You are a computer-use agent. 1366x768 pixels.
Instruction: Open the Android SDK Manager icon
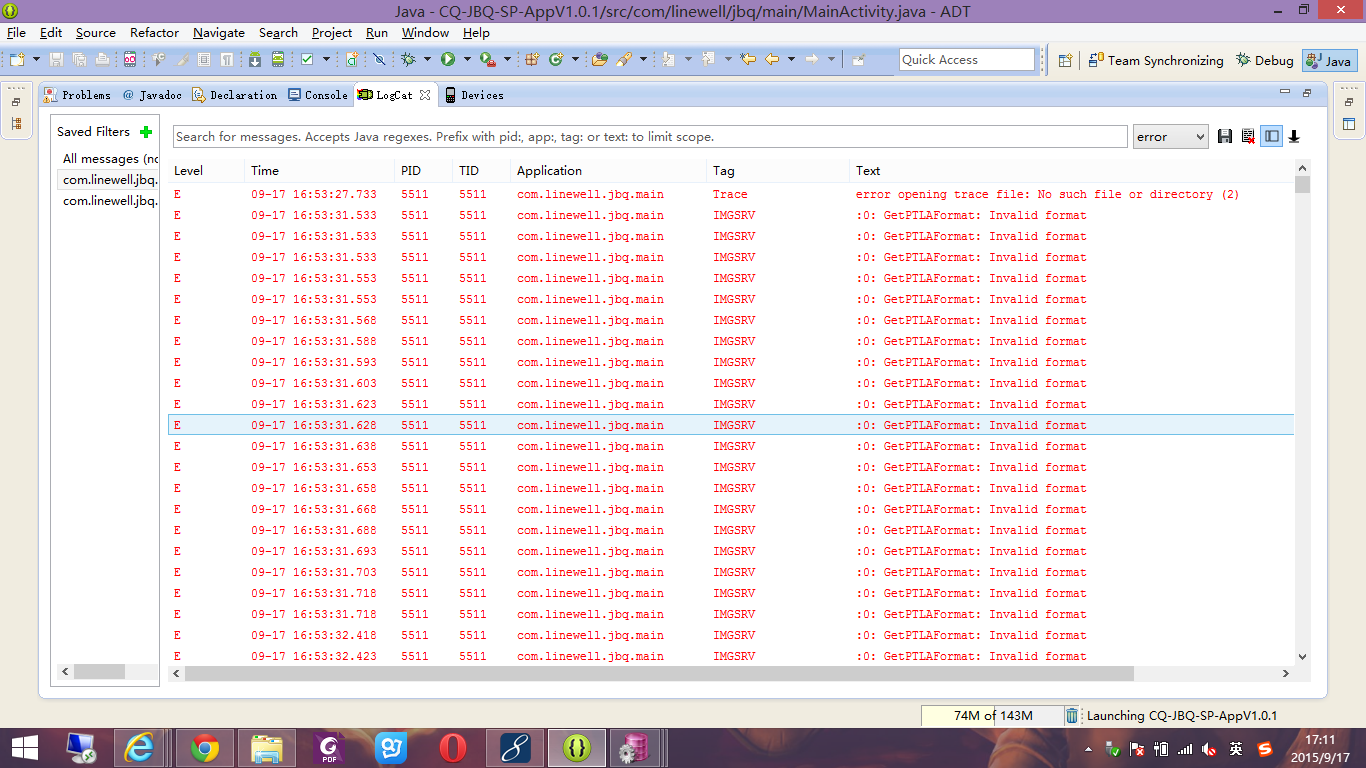click(x=255, y=60)
